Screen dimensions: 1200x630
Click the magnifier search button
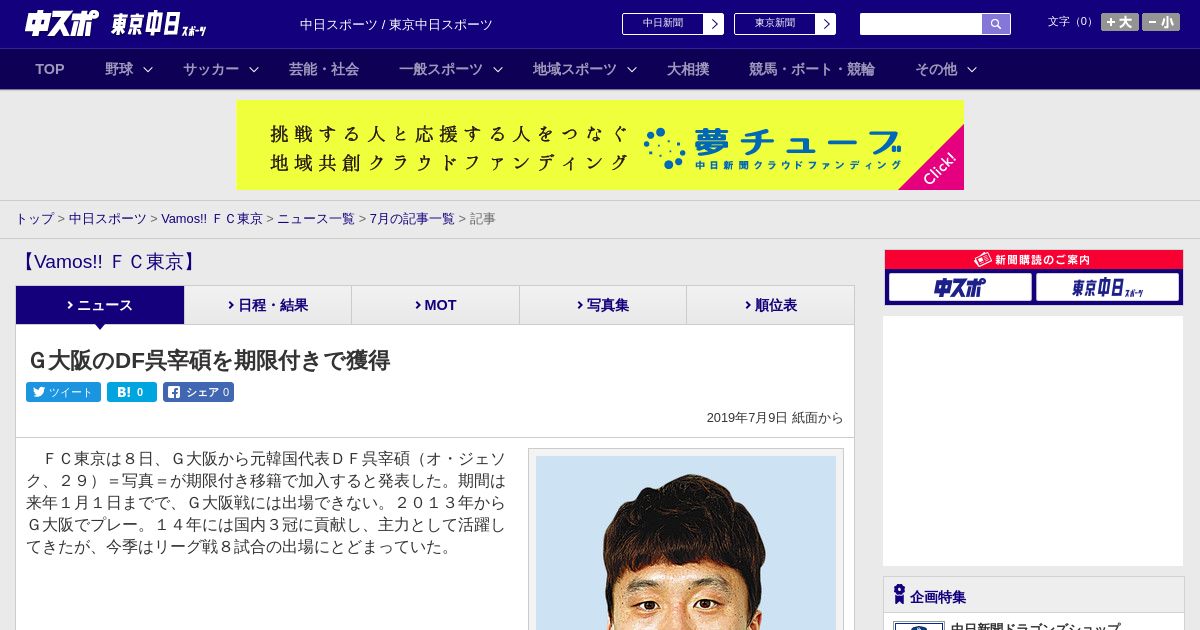point(996,24)
